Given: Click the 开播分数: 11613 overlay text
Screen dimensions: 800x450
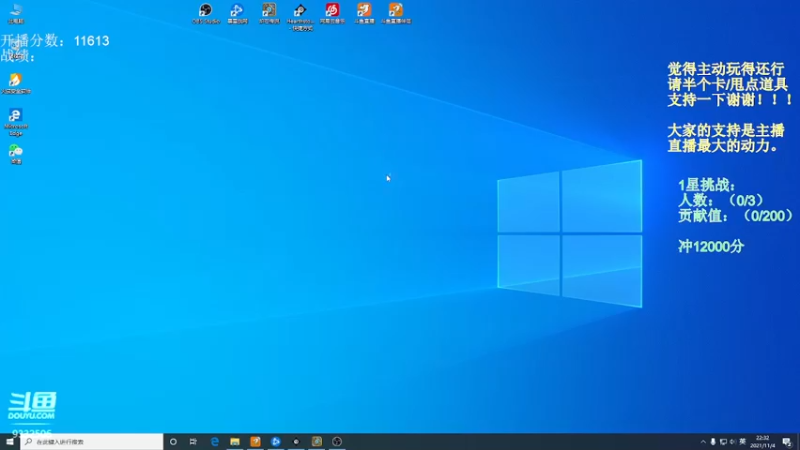Looking at the screenshot, I should pyautogui.click(x=55, y=41).
